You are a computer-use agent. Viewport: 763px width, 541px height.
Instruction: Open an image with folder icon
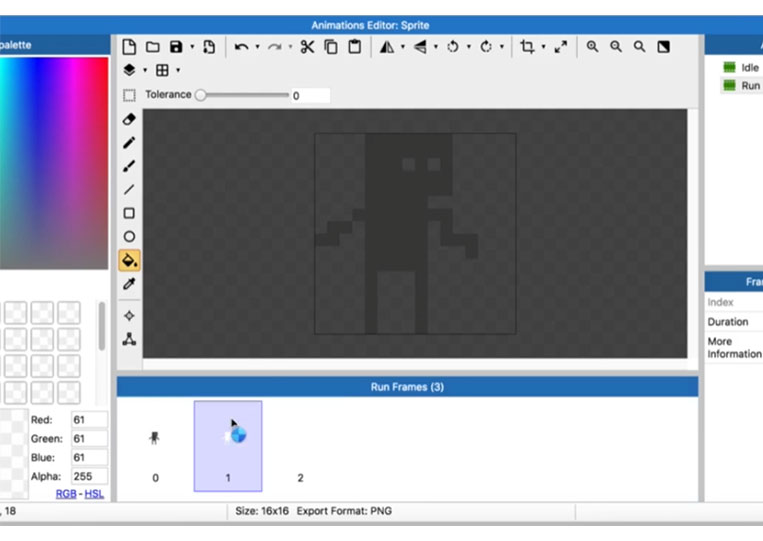pyautogui.click(x=153, y=47)
